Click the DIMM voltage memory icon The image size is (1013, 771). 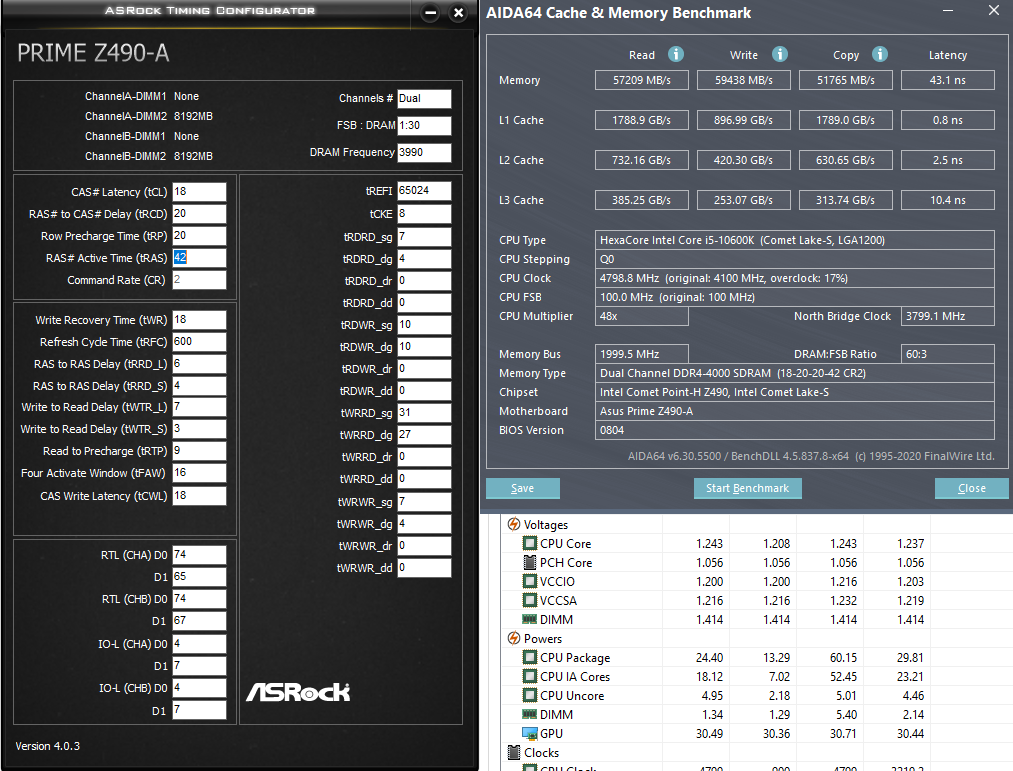click(530, 619)
